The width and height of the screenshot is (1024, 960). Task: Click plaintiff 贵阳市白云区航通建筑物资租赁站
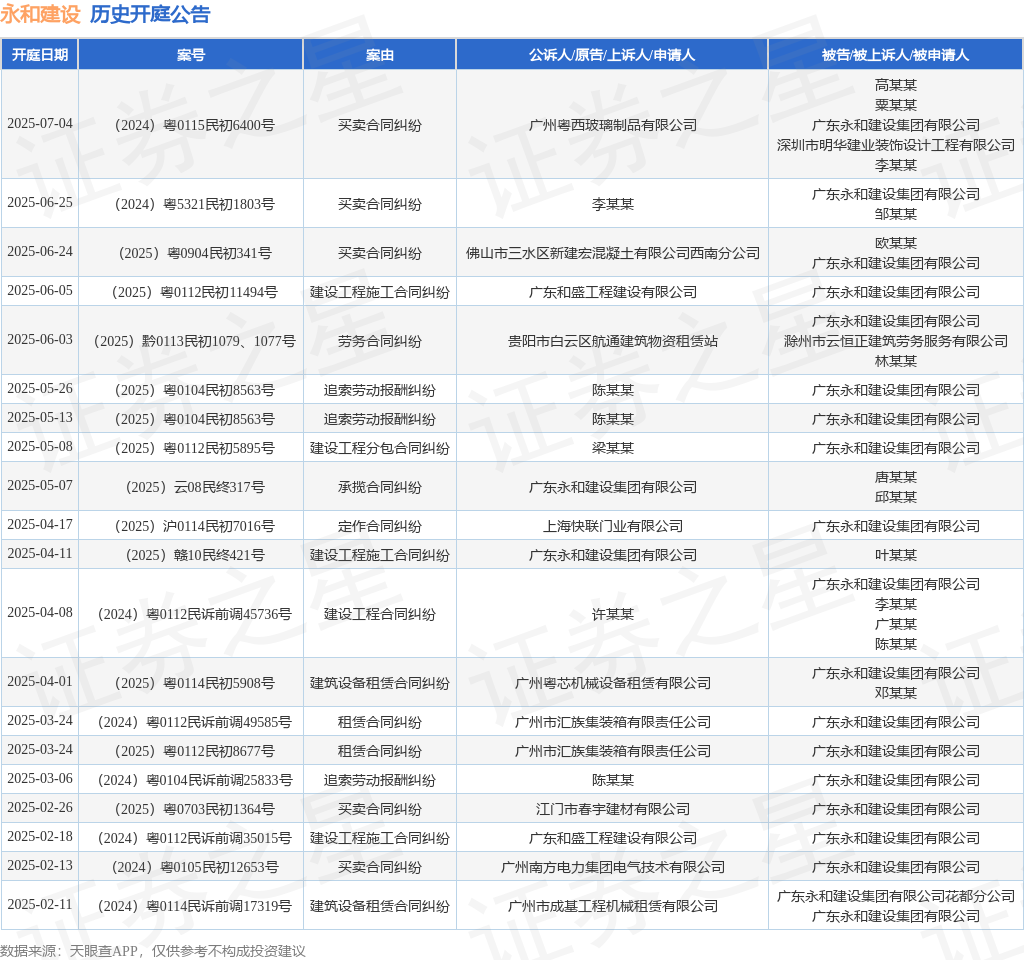point(612,341)
